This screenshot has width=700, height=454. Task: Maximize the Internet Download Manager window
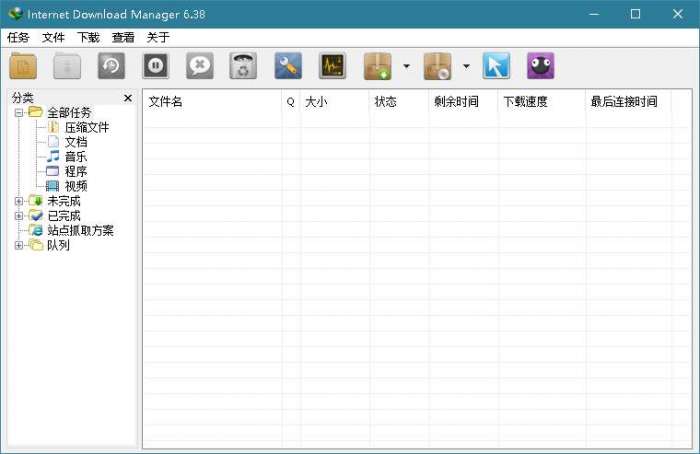coord(635,14)
